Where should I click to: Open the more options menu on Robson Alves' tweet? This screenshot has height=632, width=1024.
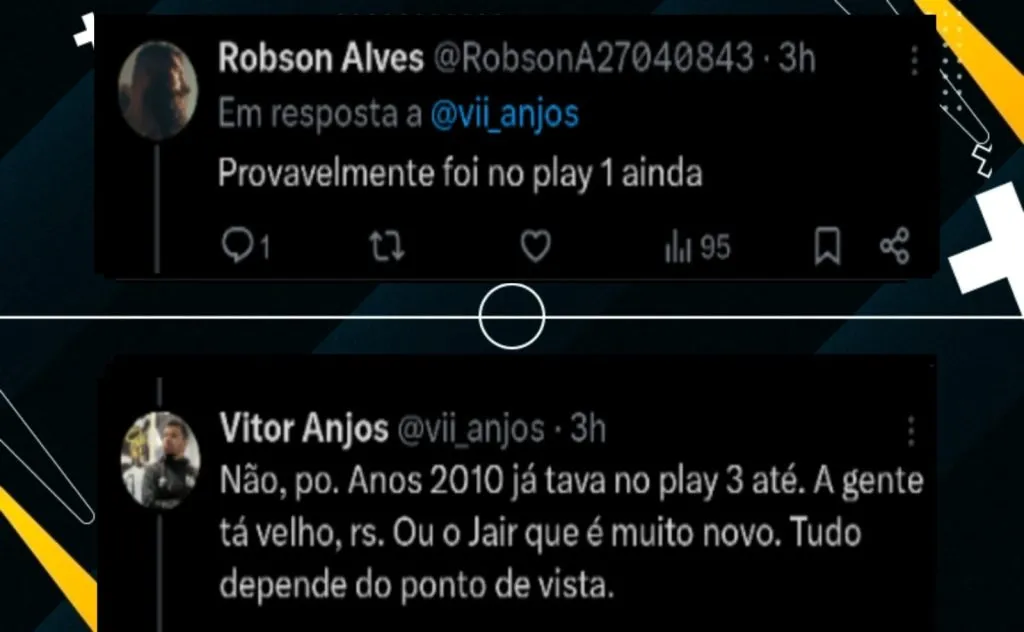[914, 61]
